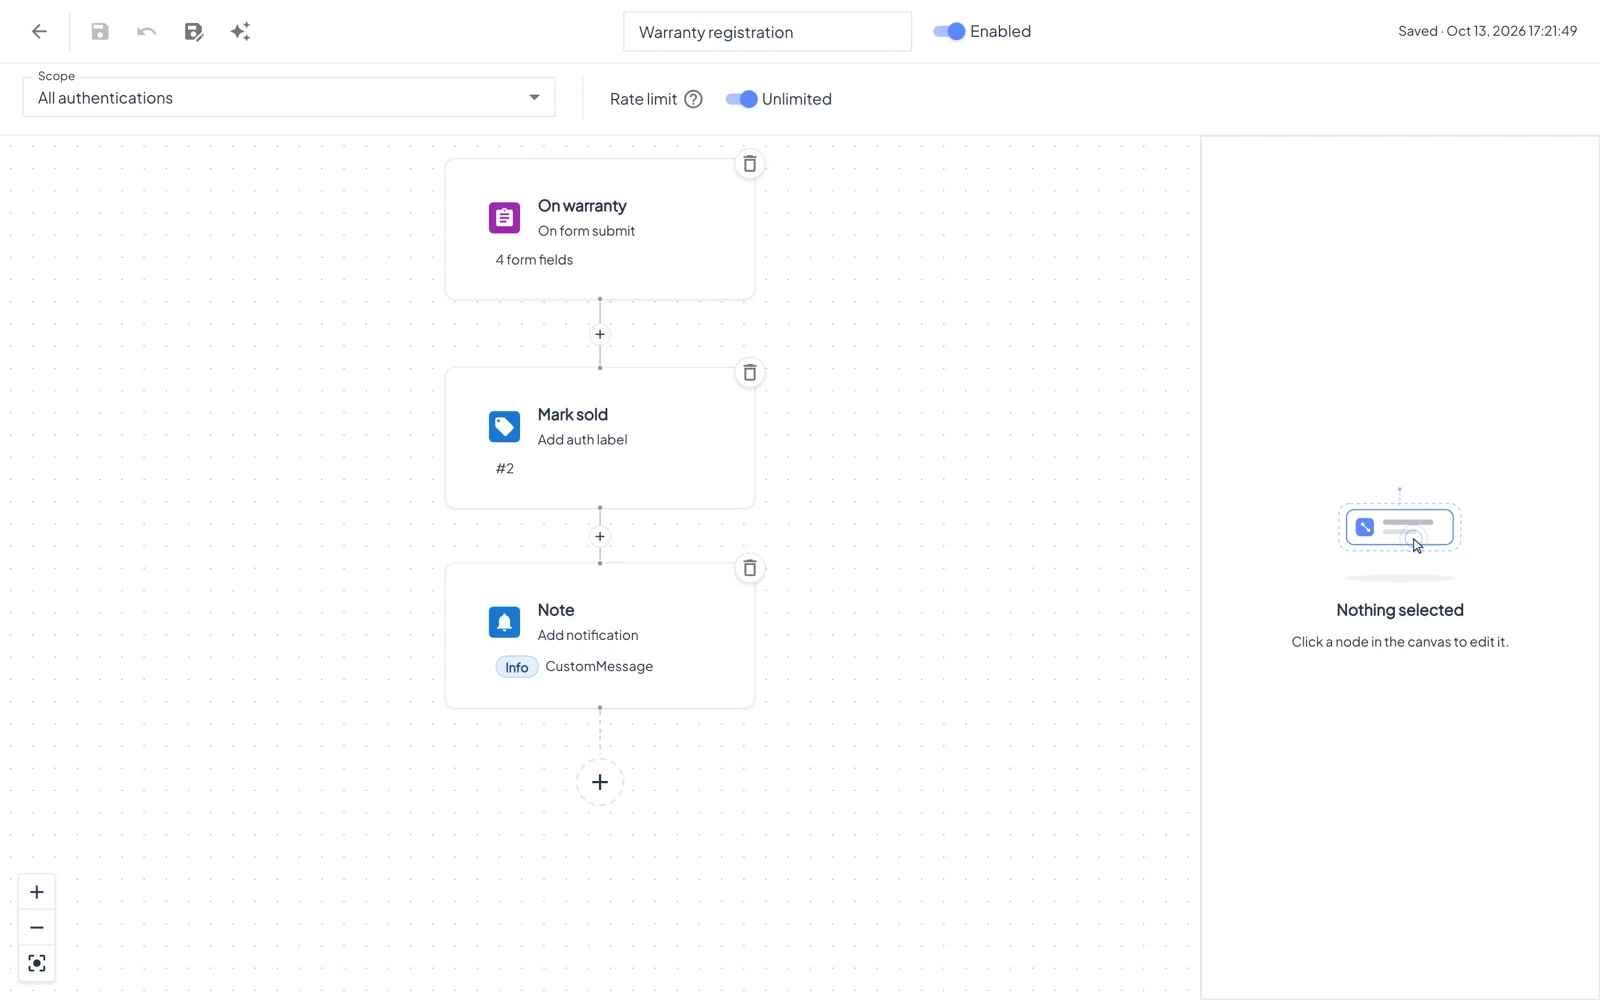1600x1000 pixels.
Task: Click the save-and-edit icon
Action: pos(194,32)
